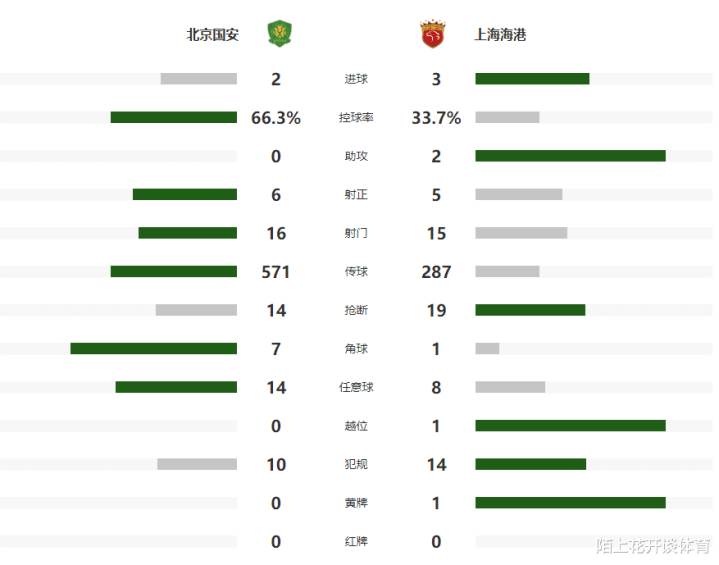The width and height of the screenshot is (719, 565).
Task: Click Shanghai's green goals bar
Action: click(x=532, y=79)
